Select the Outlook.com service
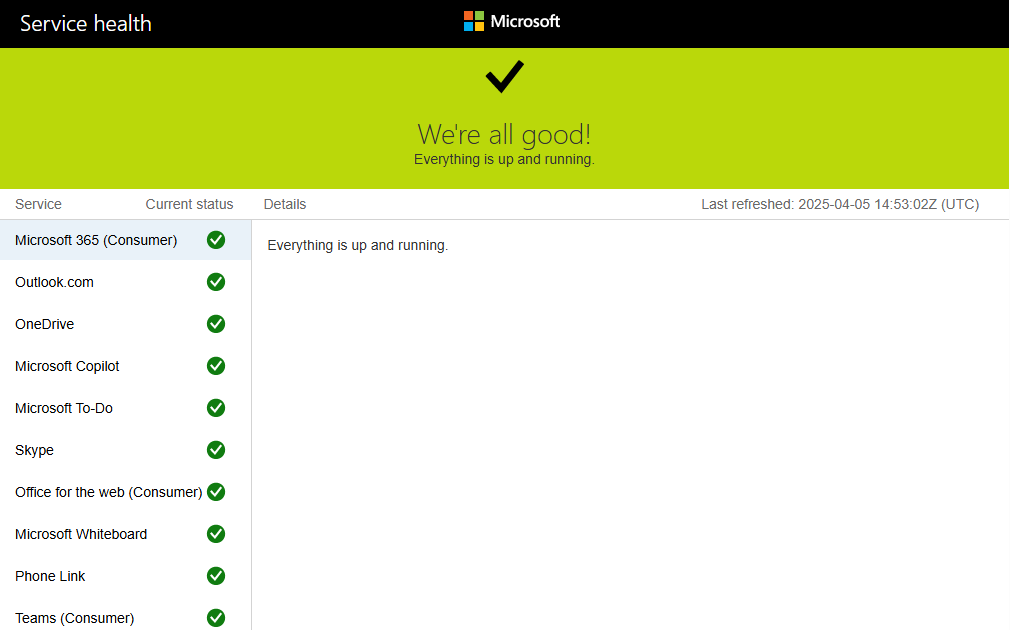1010x630 pixels. [126, 282]
